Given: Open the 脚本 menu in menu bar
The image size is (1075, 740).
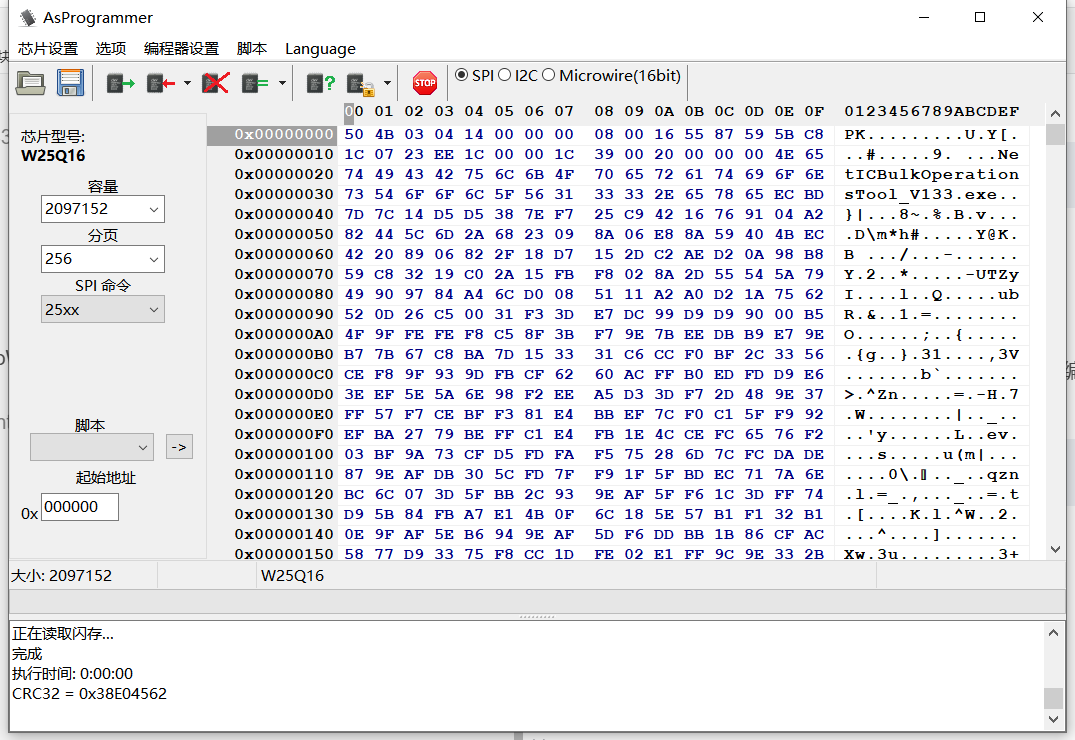Looking at the screenshot, I should pos(252,49).
